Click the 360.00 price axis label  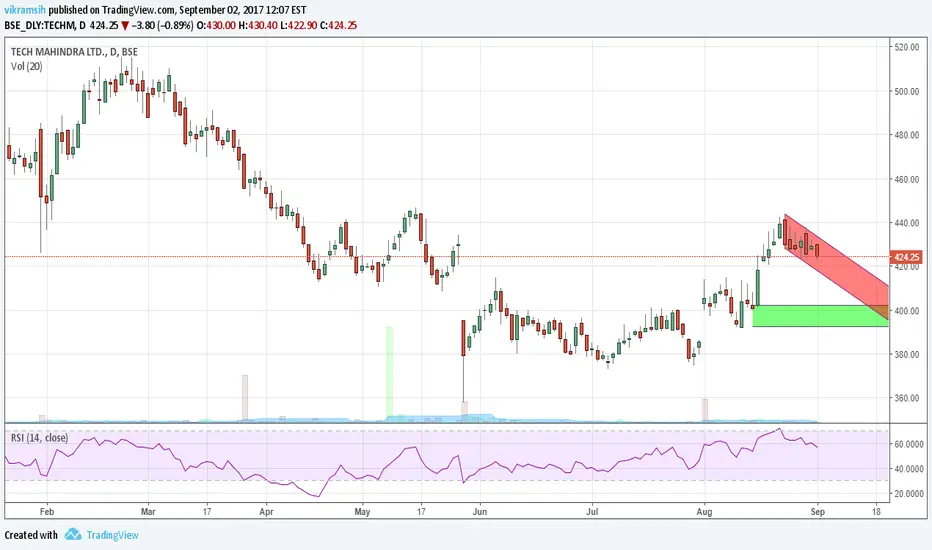pos(908,398)
